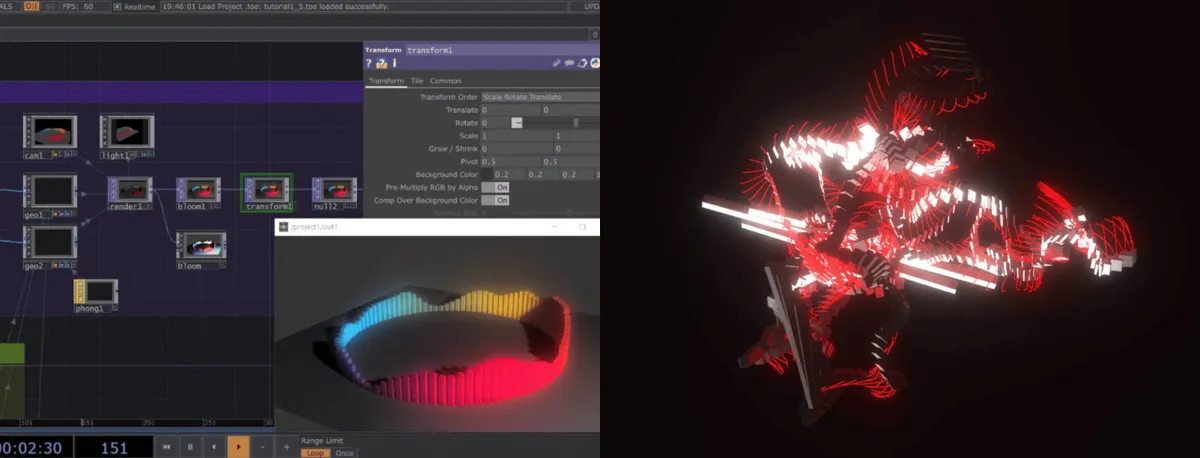
Task: Click the operator info 'i' icon
Action: click(394, 63)
